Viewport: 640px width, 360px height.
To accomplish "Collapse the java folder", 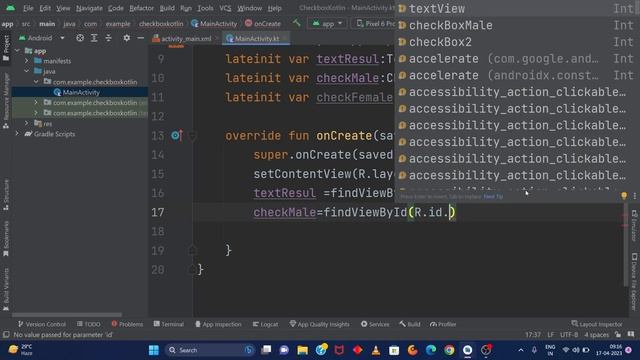I will (27, 71).
